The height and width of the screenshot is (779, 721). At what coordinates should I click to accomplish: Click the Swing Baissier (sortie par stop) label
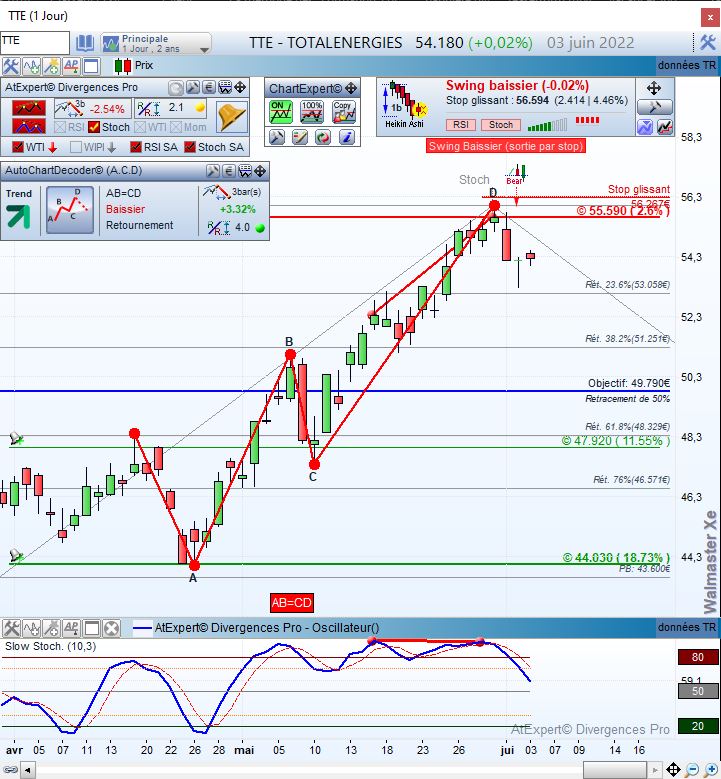(x=505, y=146)
